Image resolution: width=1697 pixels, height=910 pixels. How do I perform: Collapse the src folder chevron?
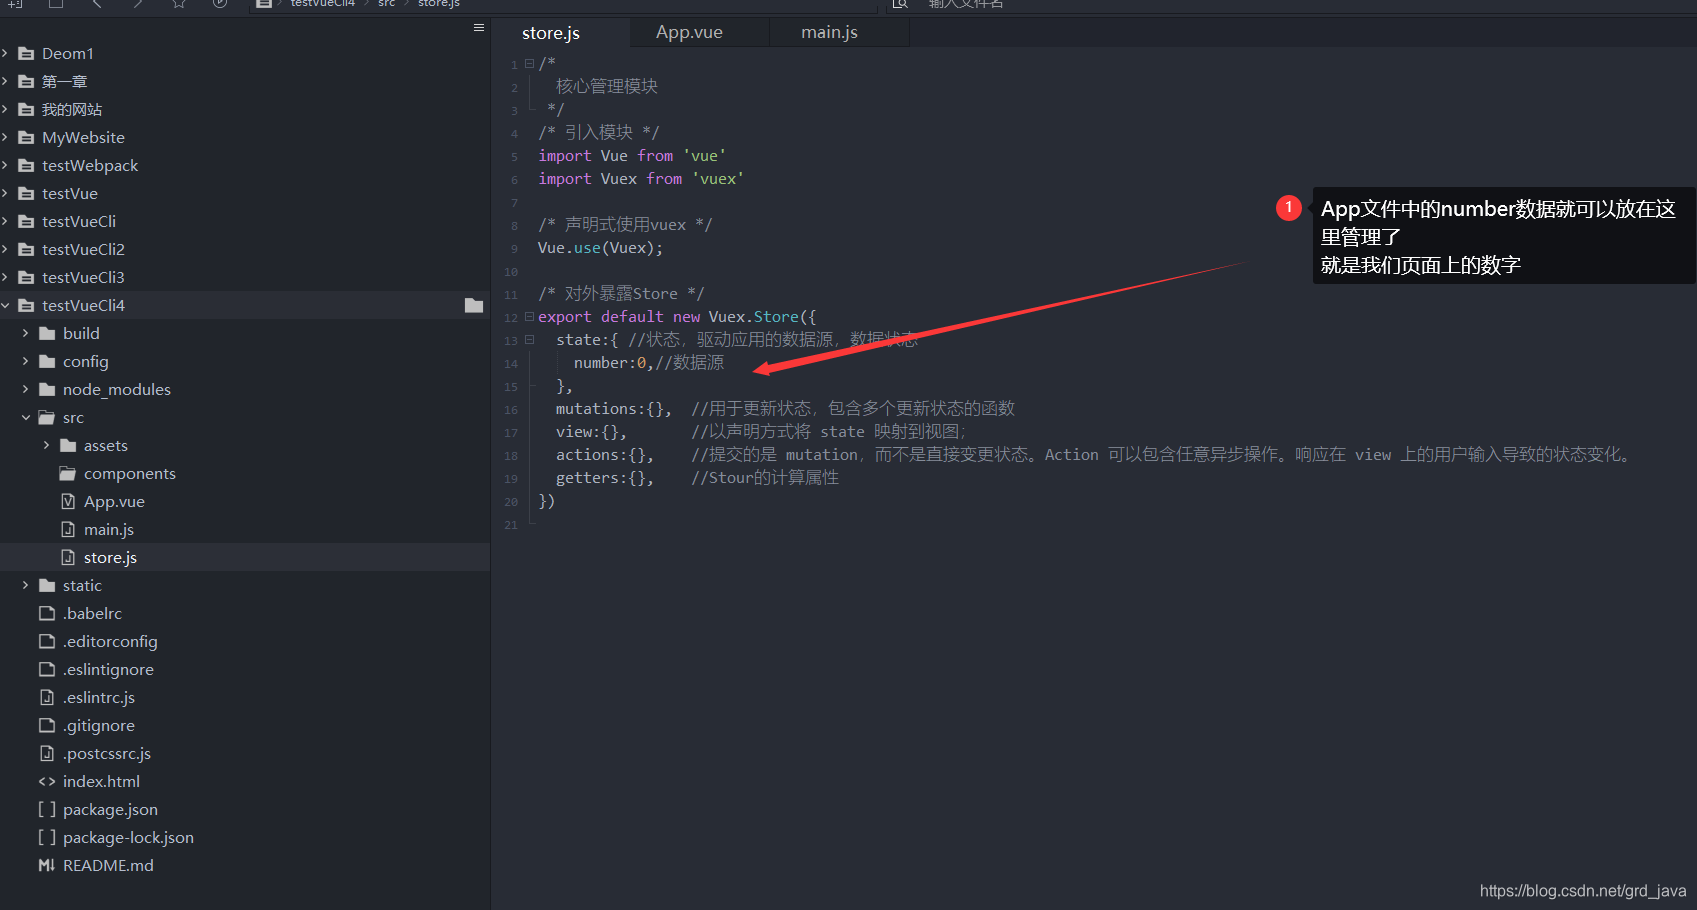[x=26, y=417]
